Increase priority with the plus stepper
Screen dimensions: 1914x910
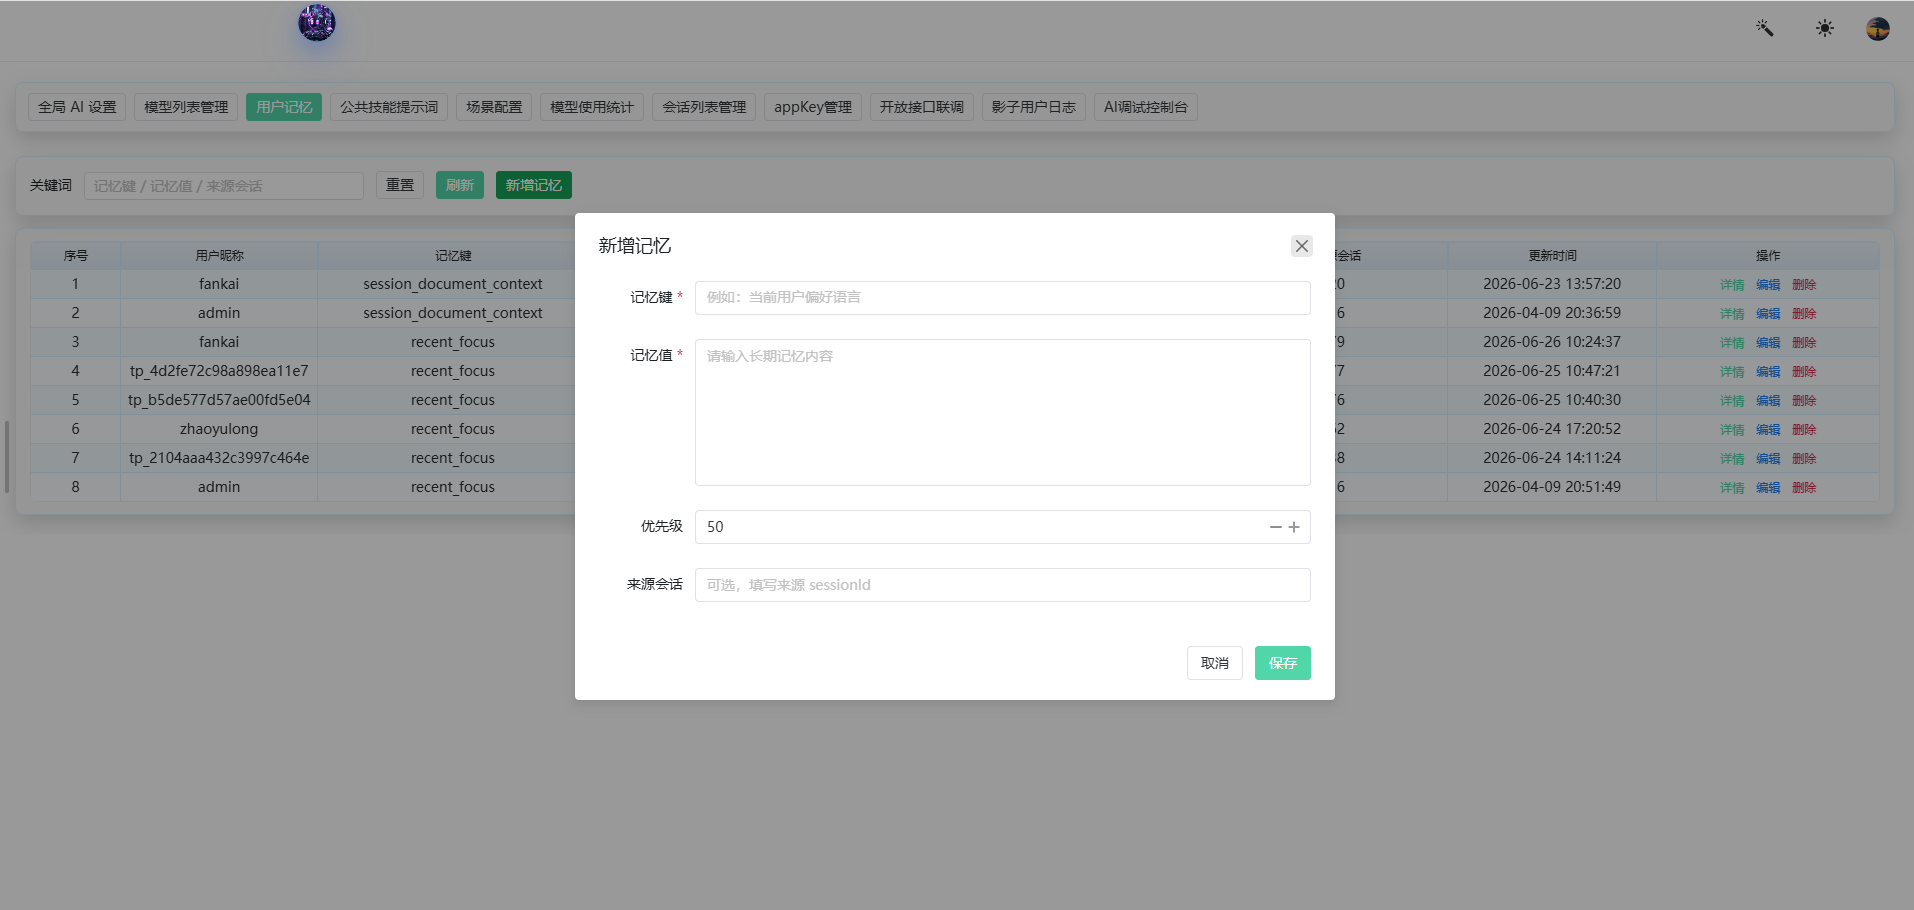[1294, 527]
